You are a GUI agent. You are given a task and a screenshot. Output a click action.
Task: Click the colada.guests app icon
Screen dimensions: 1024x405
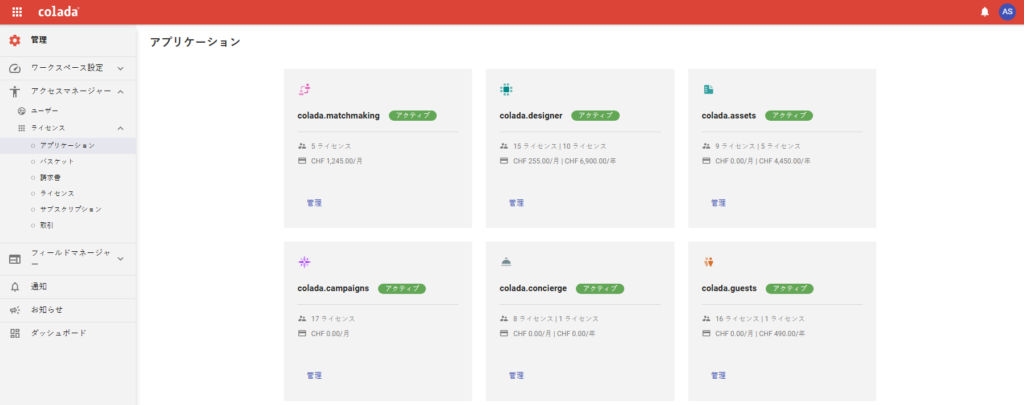coord(708,262)
